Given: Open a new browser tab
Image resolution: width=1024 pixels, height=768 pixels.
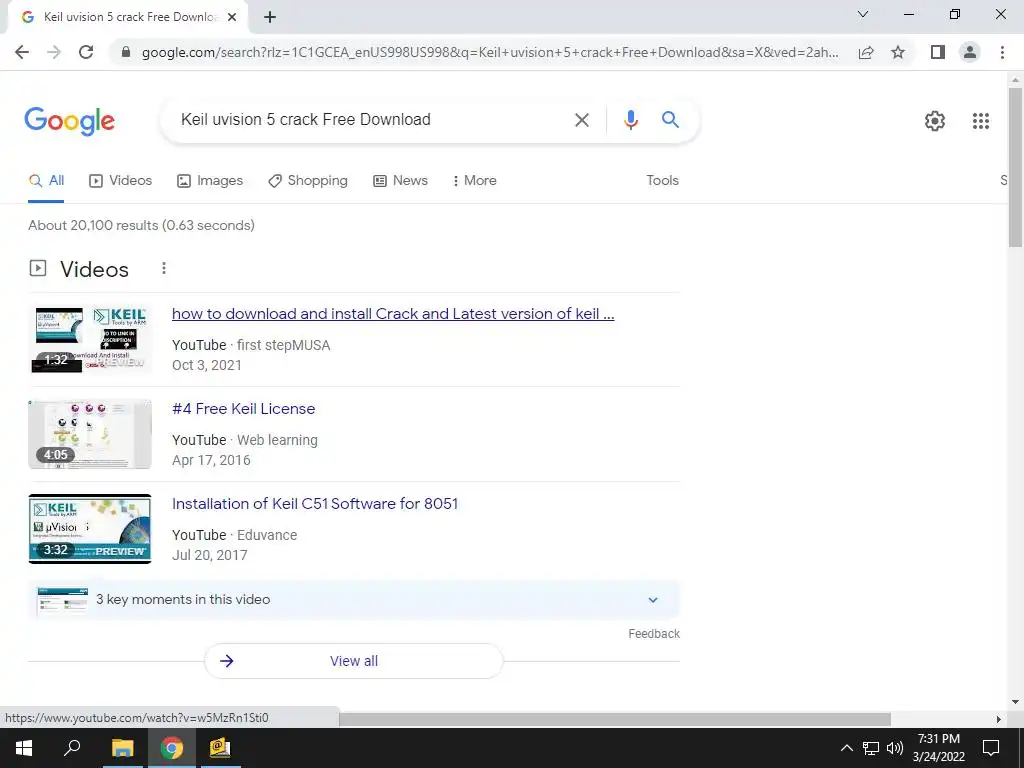Looking at the screenshot, I should [270, 18].
